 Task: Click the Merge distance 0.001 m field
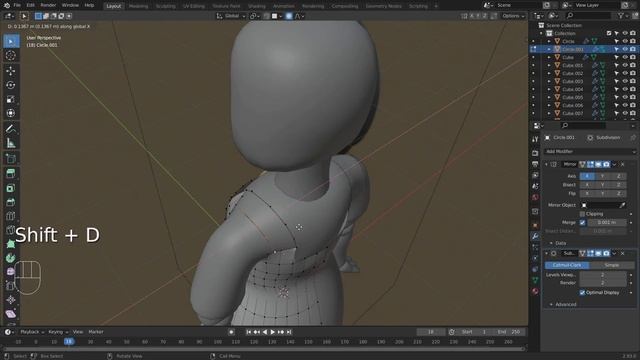pyautogui.click(x=607, y=222)
